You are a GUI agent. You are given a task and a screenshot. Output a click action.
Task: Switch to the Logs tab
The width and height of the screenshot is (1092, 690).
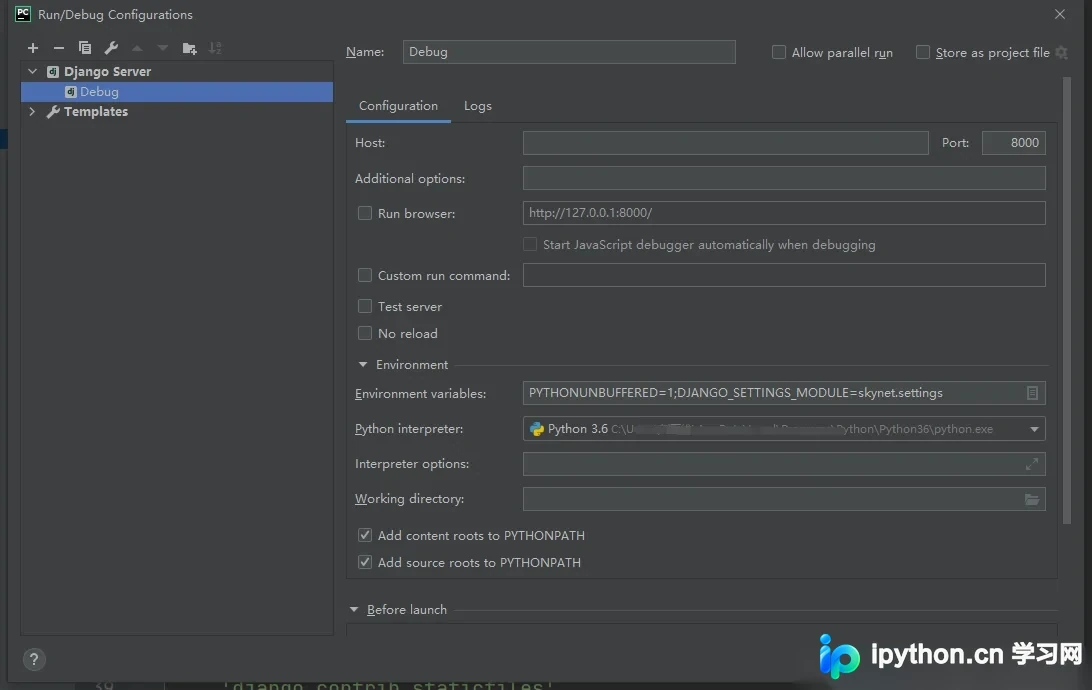[478, 106]
